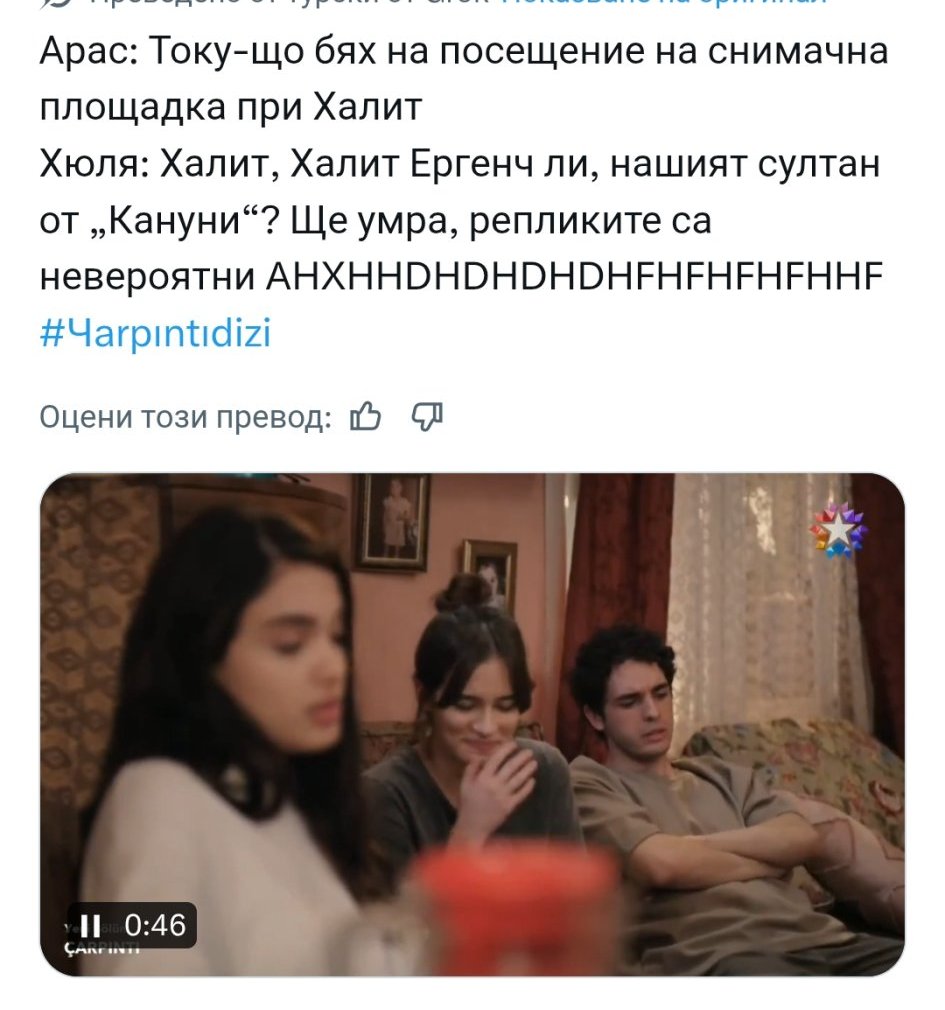Click the line starting with 'Арас:'

[x=464, y=51]
